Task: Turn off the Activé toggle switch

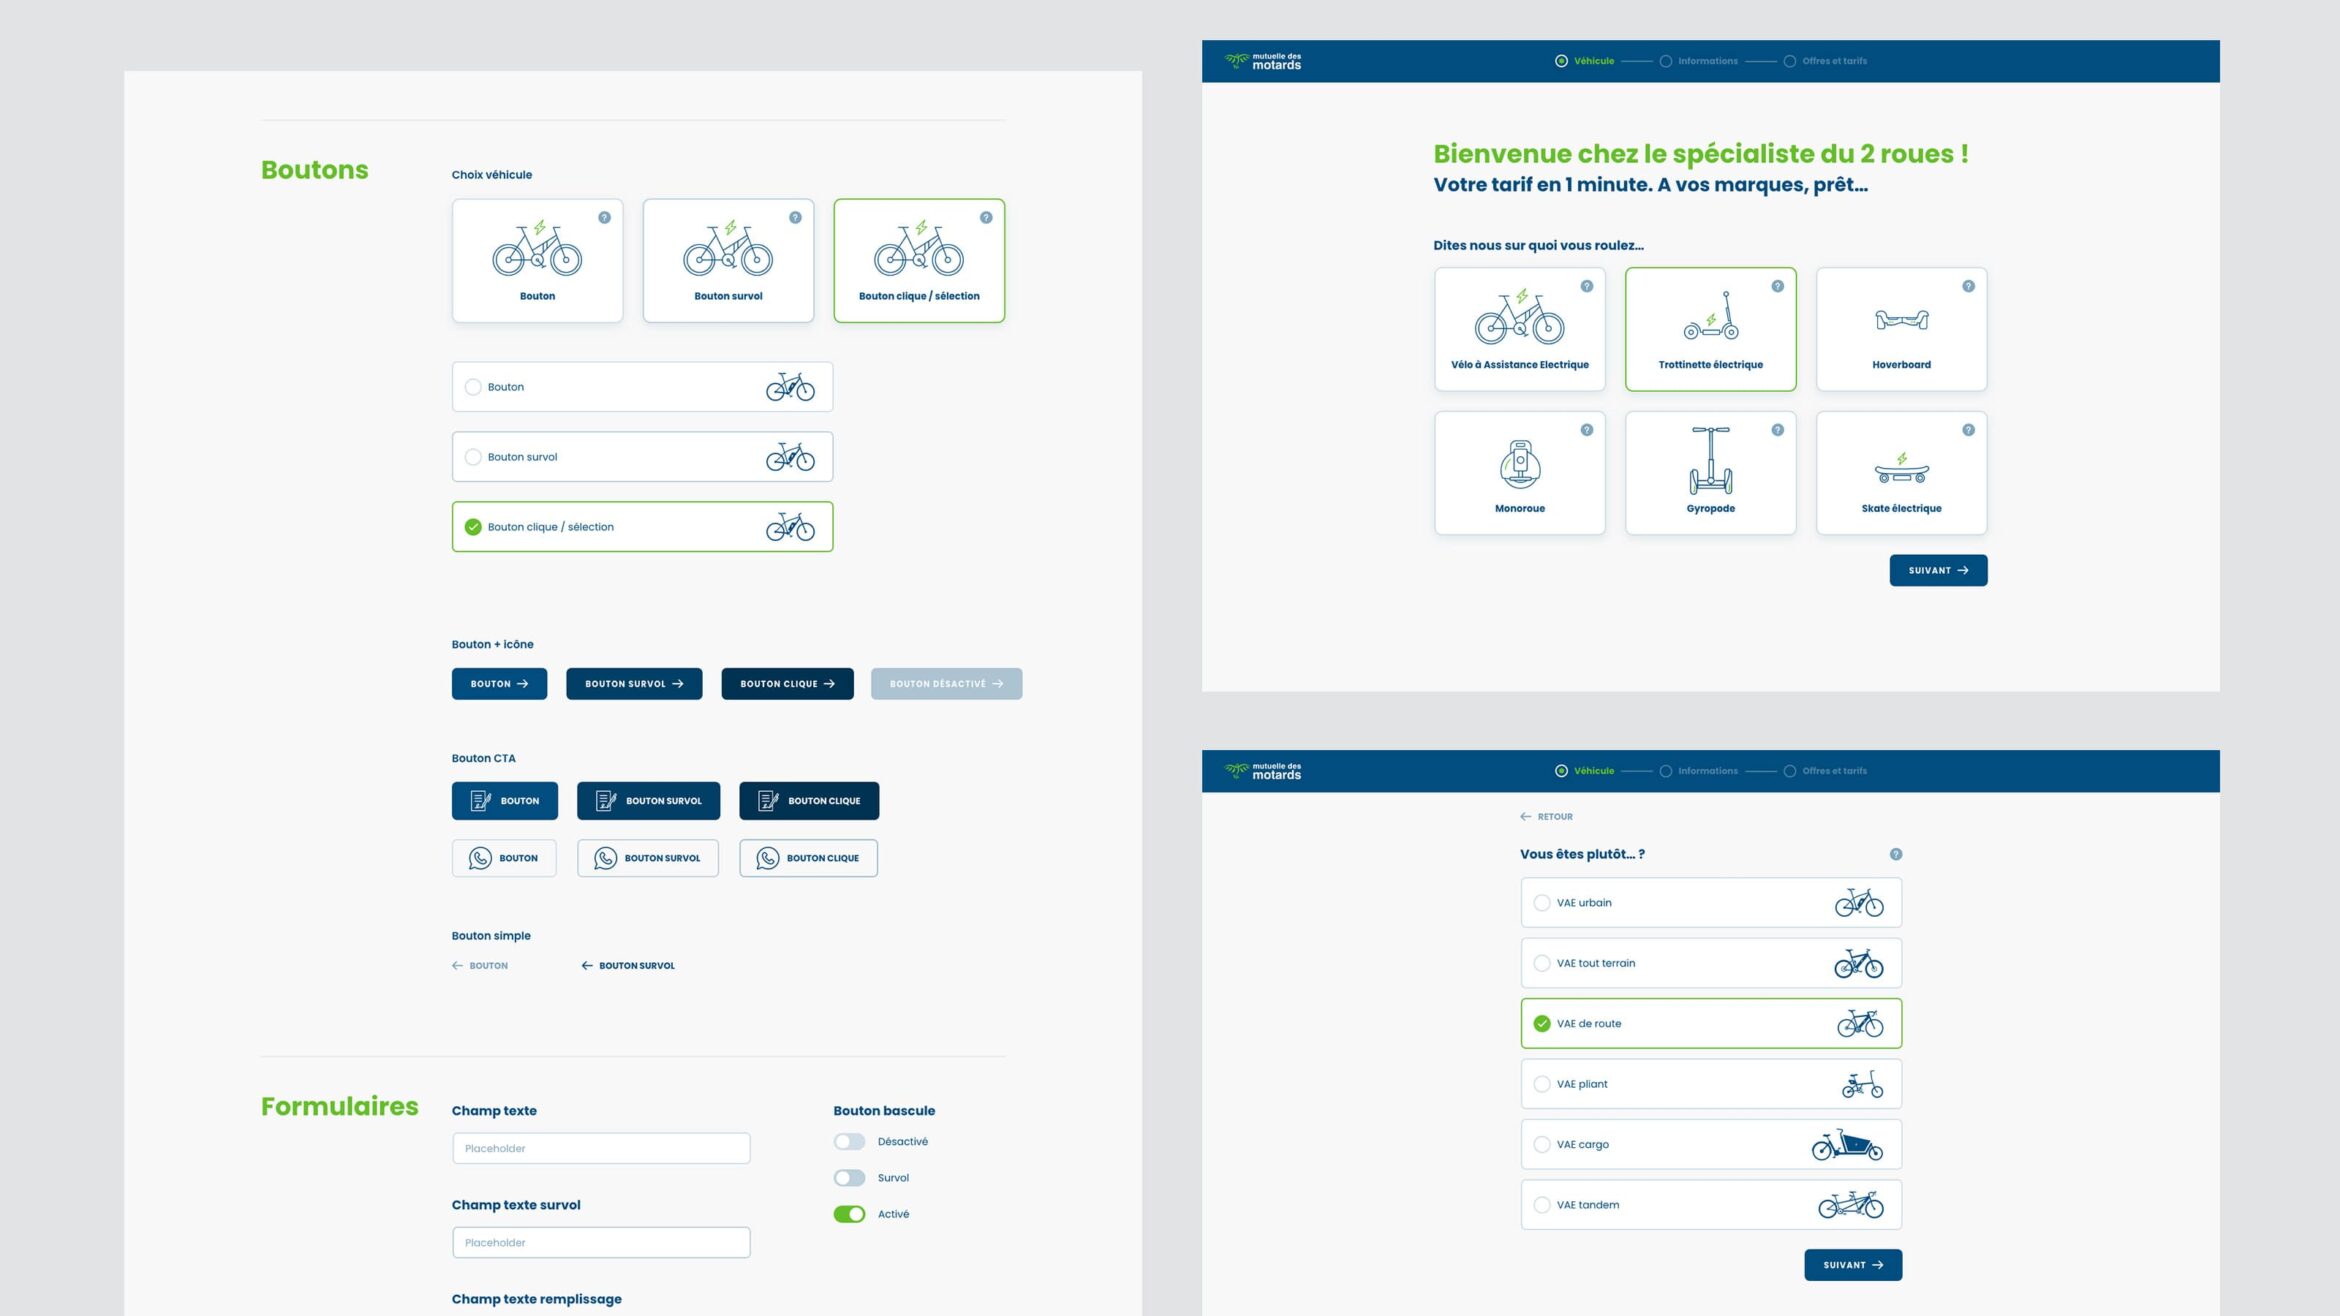Action: point(849,1214)
